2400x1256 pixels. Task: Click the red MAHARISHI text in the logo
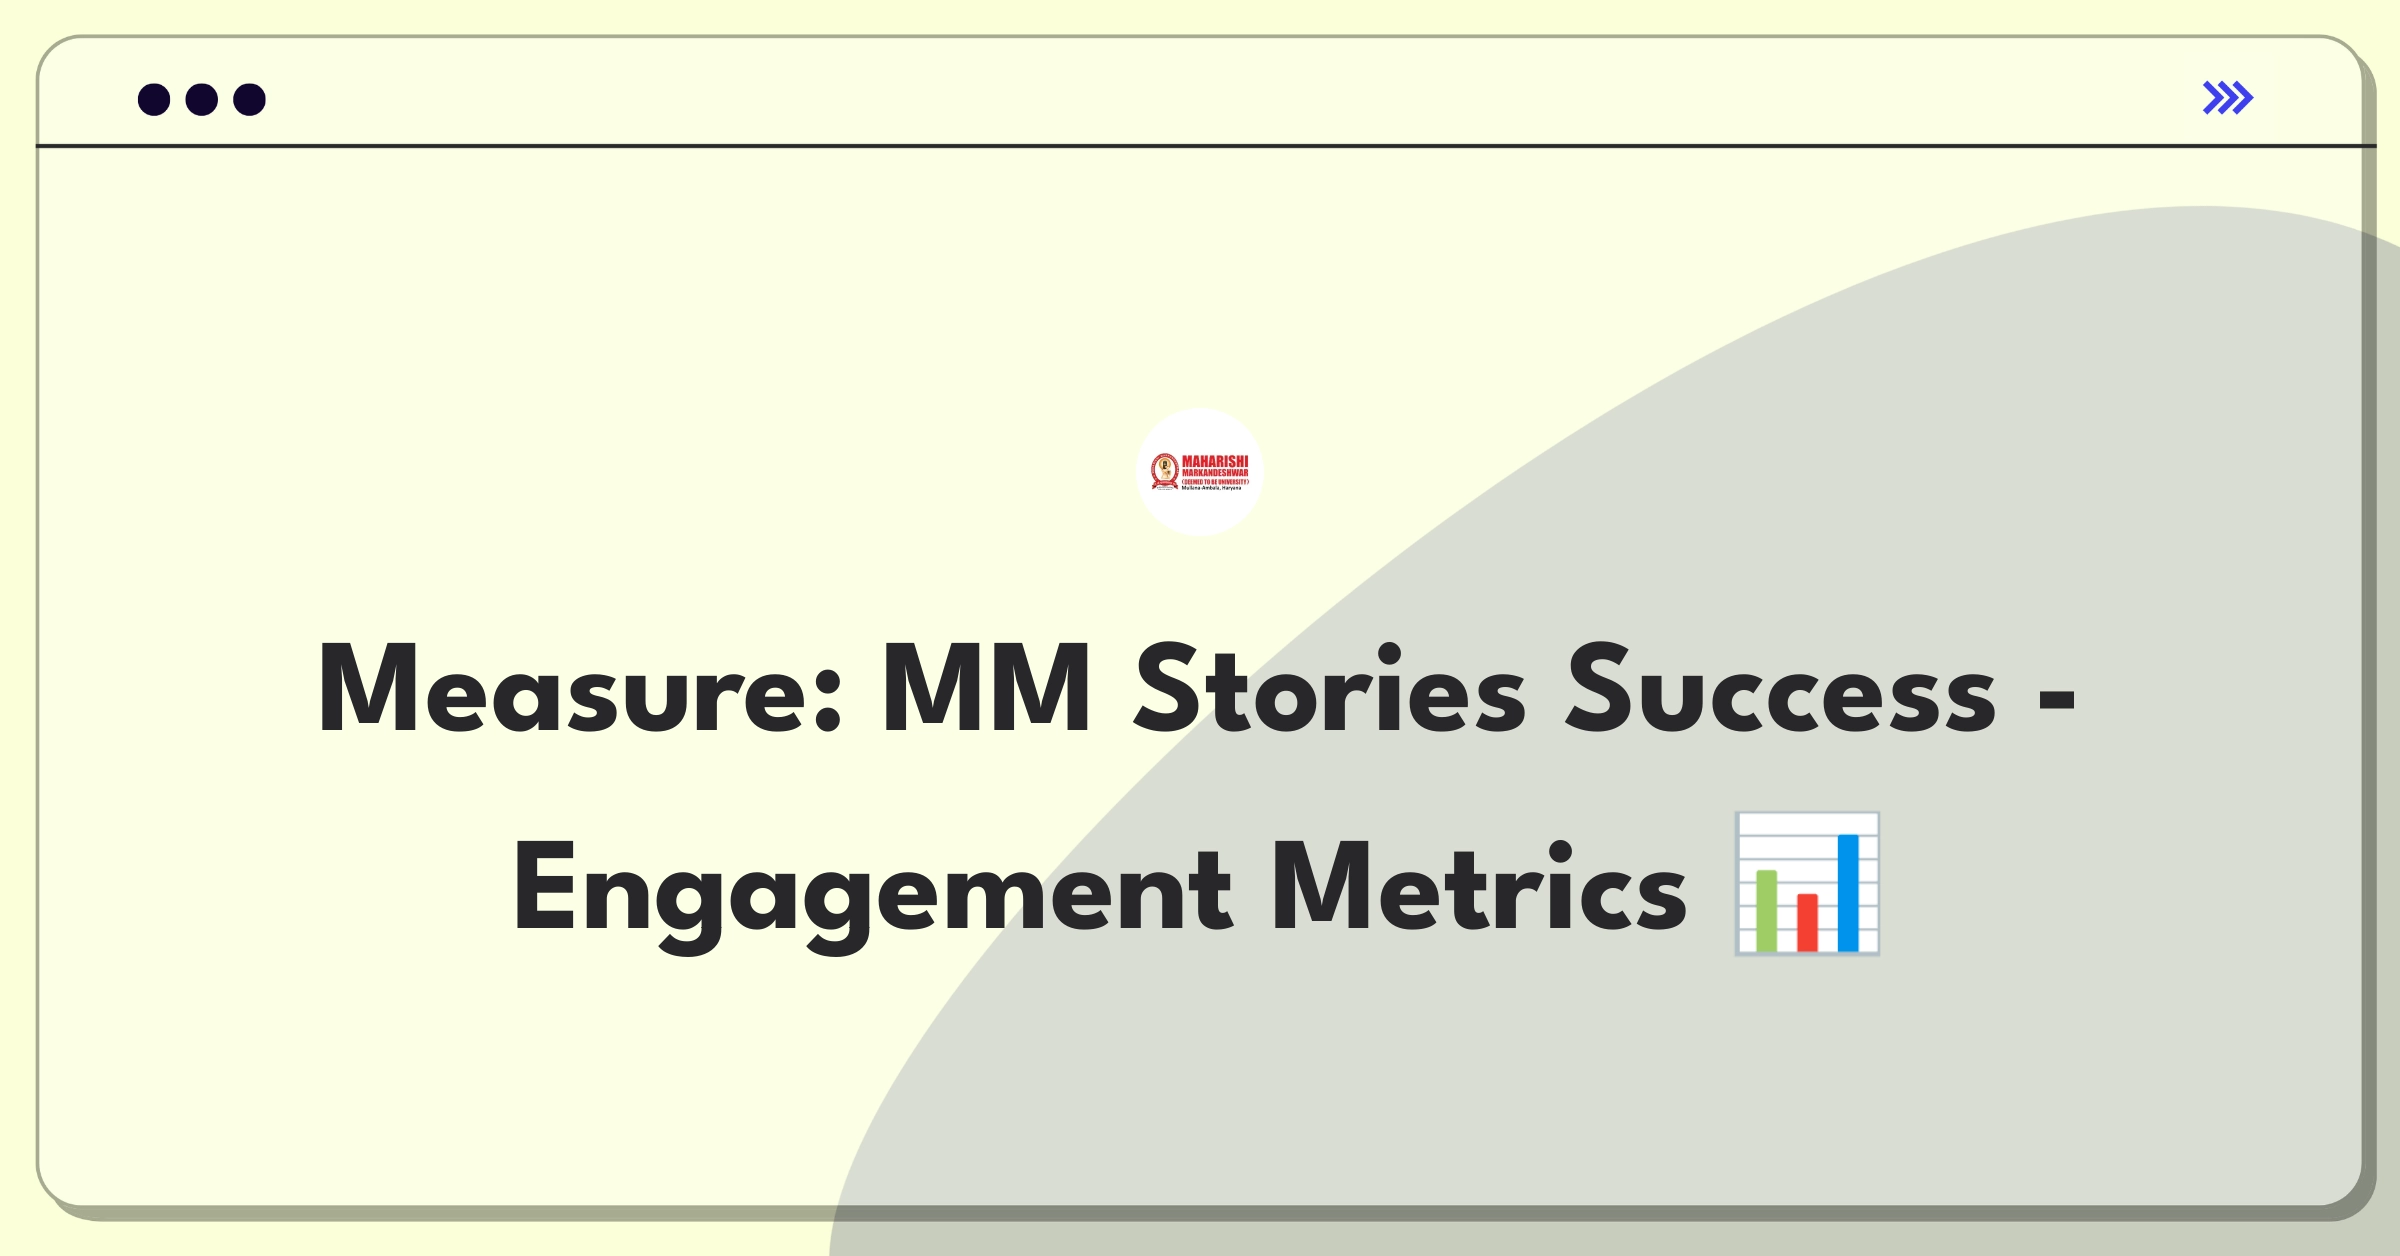[x=1215, y=461]
